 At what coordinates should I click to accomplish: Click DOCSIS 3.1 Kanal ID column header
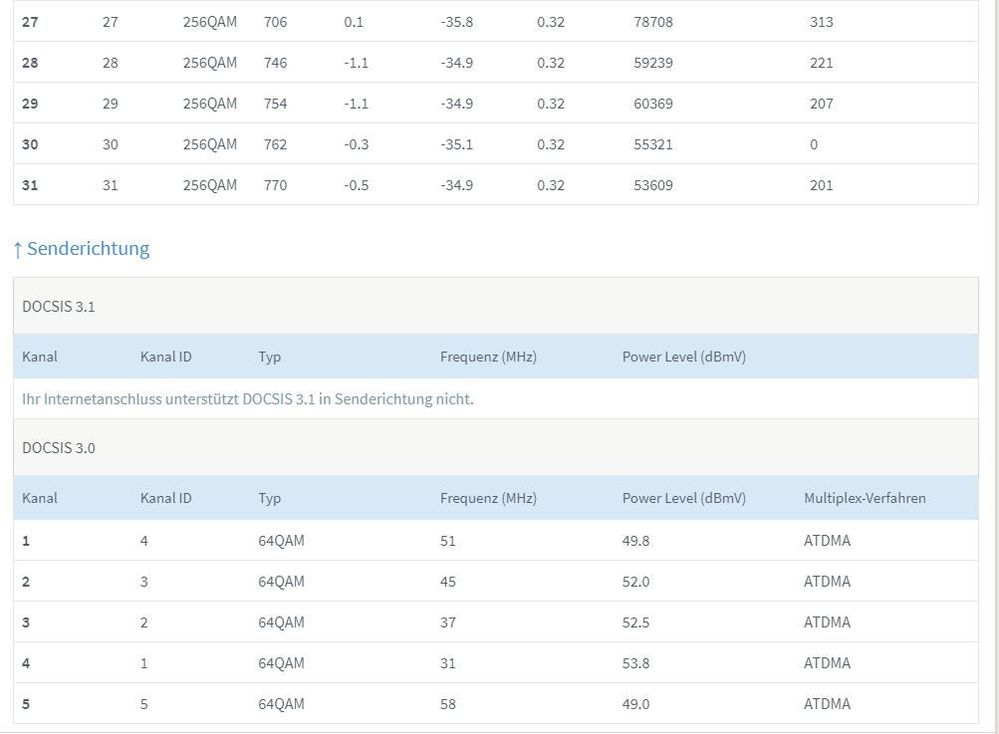click(x=166, y=356)
